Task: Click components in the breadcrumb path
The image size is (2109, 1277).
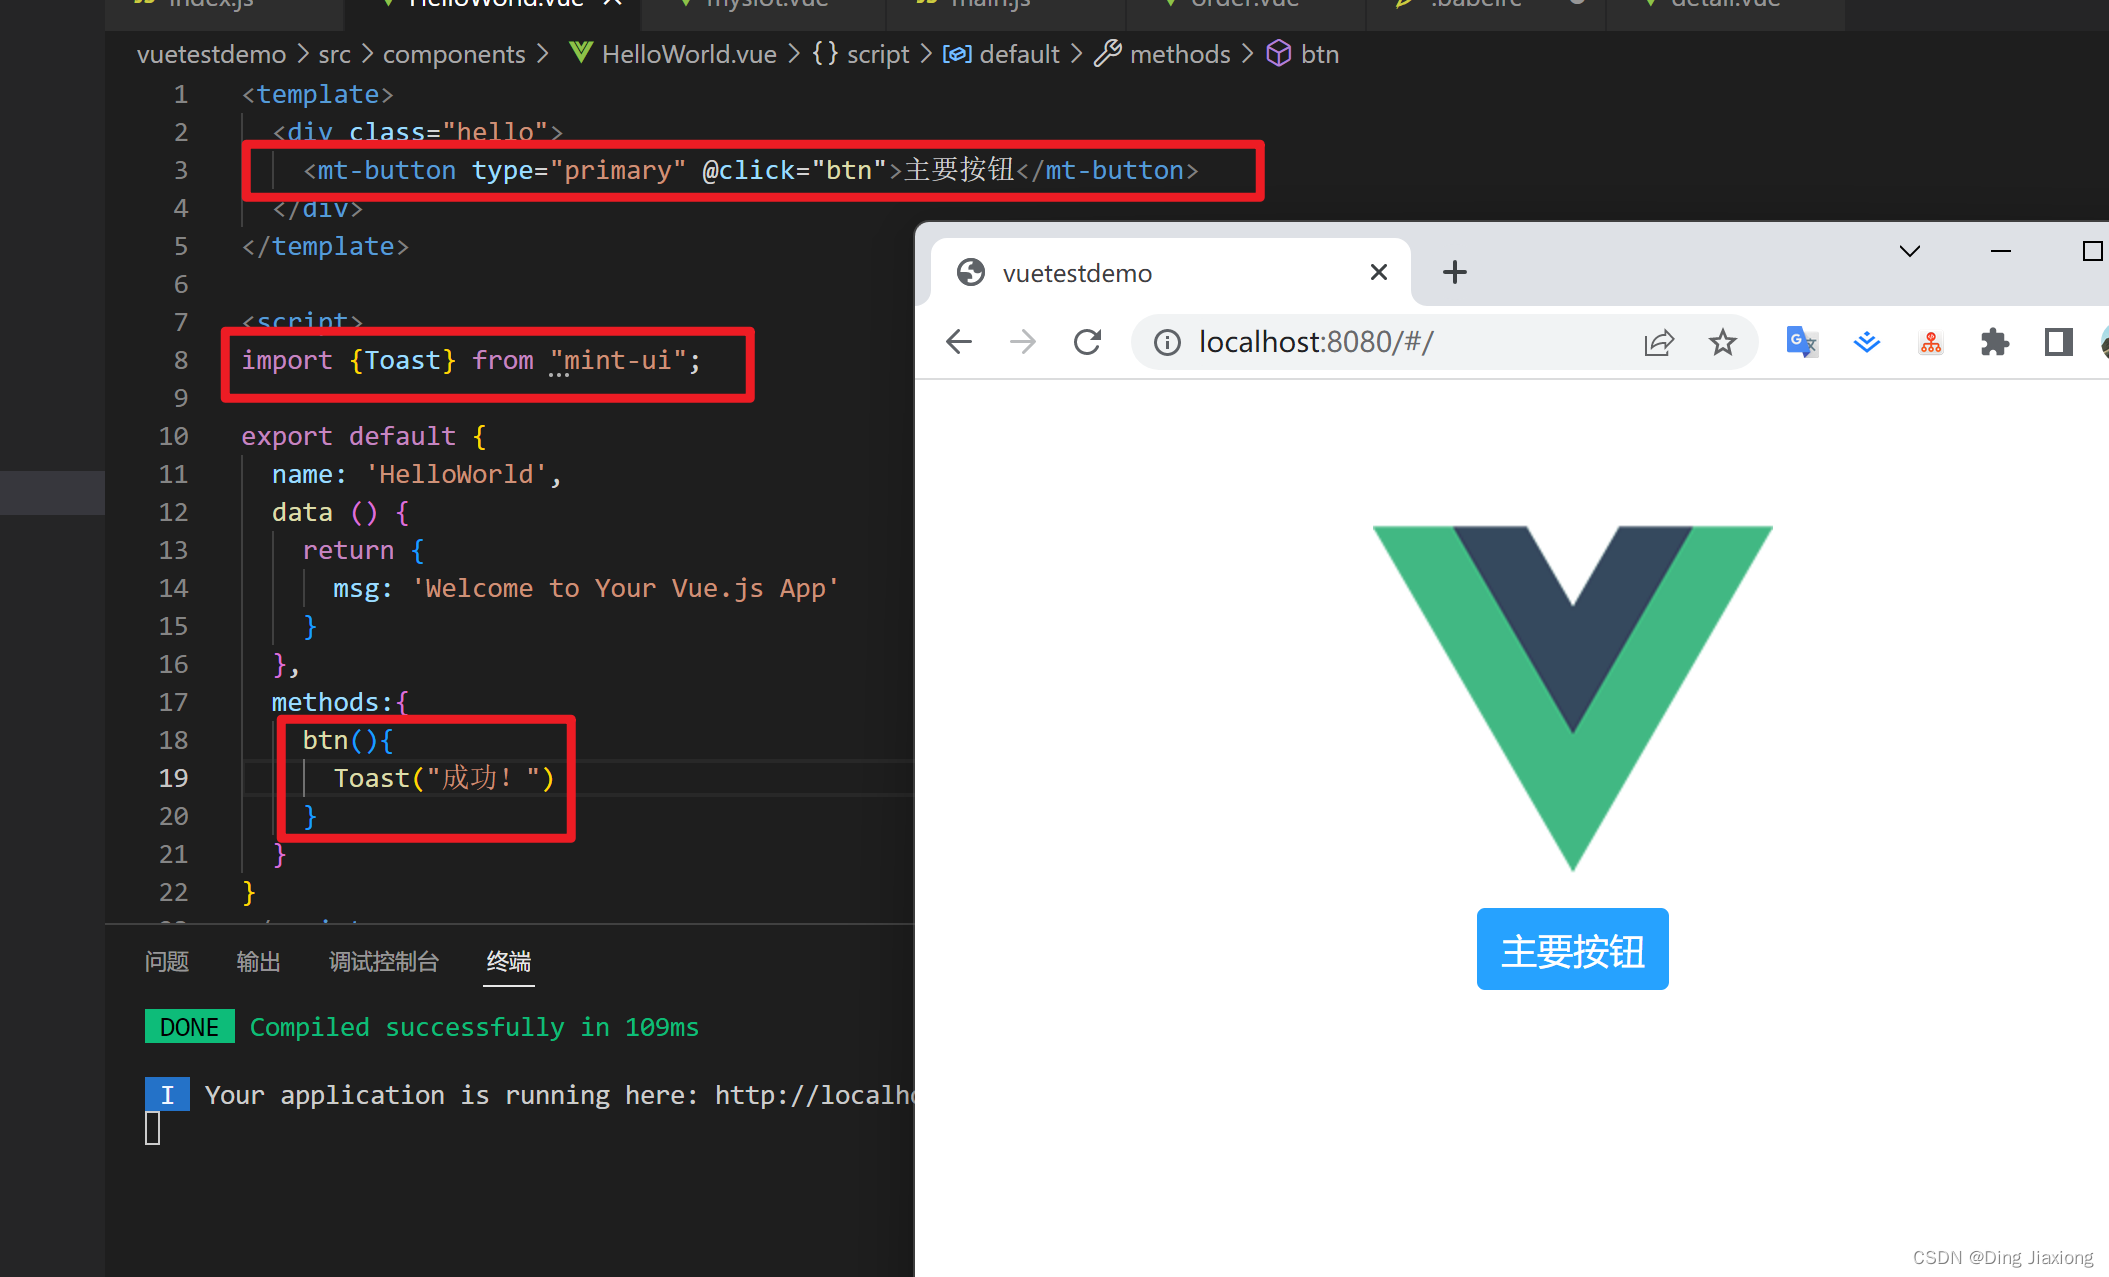Action: click(454, 54)
